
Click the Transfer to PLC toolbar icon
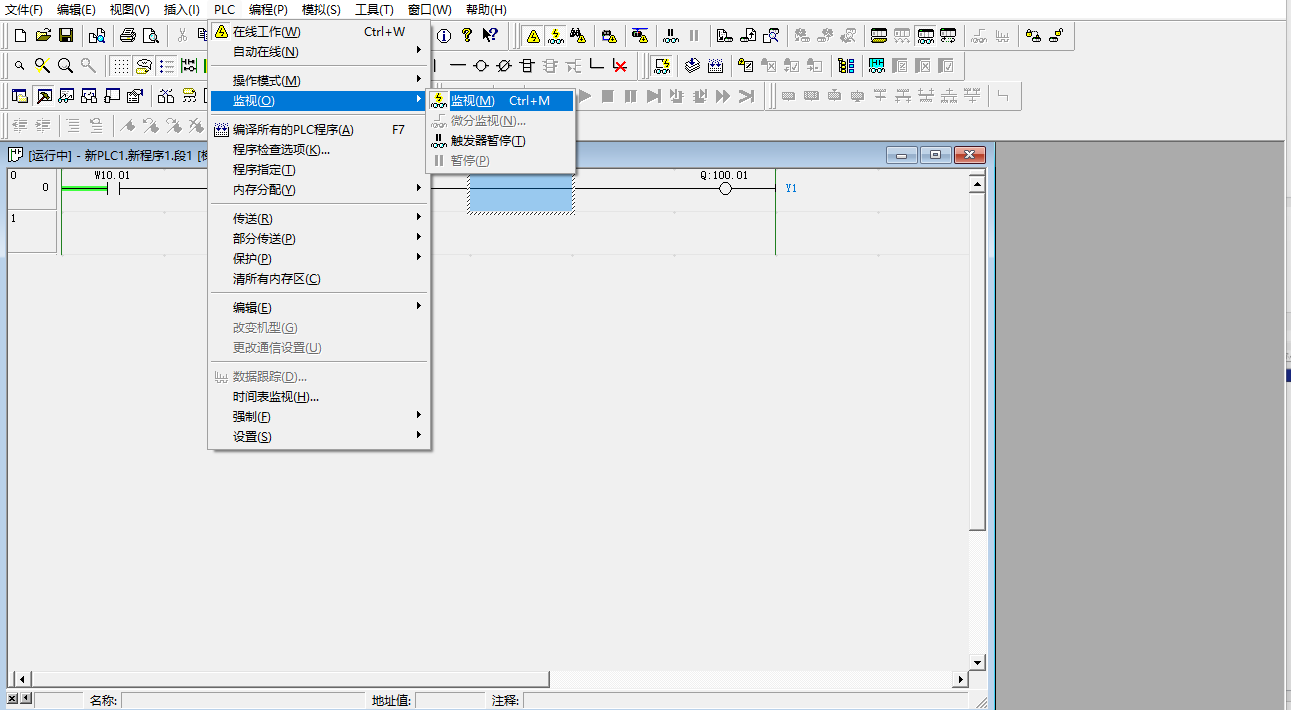coord(724,36)
